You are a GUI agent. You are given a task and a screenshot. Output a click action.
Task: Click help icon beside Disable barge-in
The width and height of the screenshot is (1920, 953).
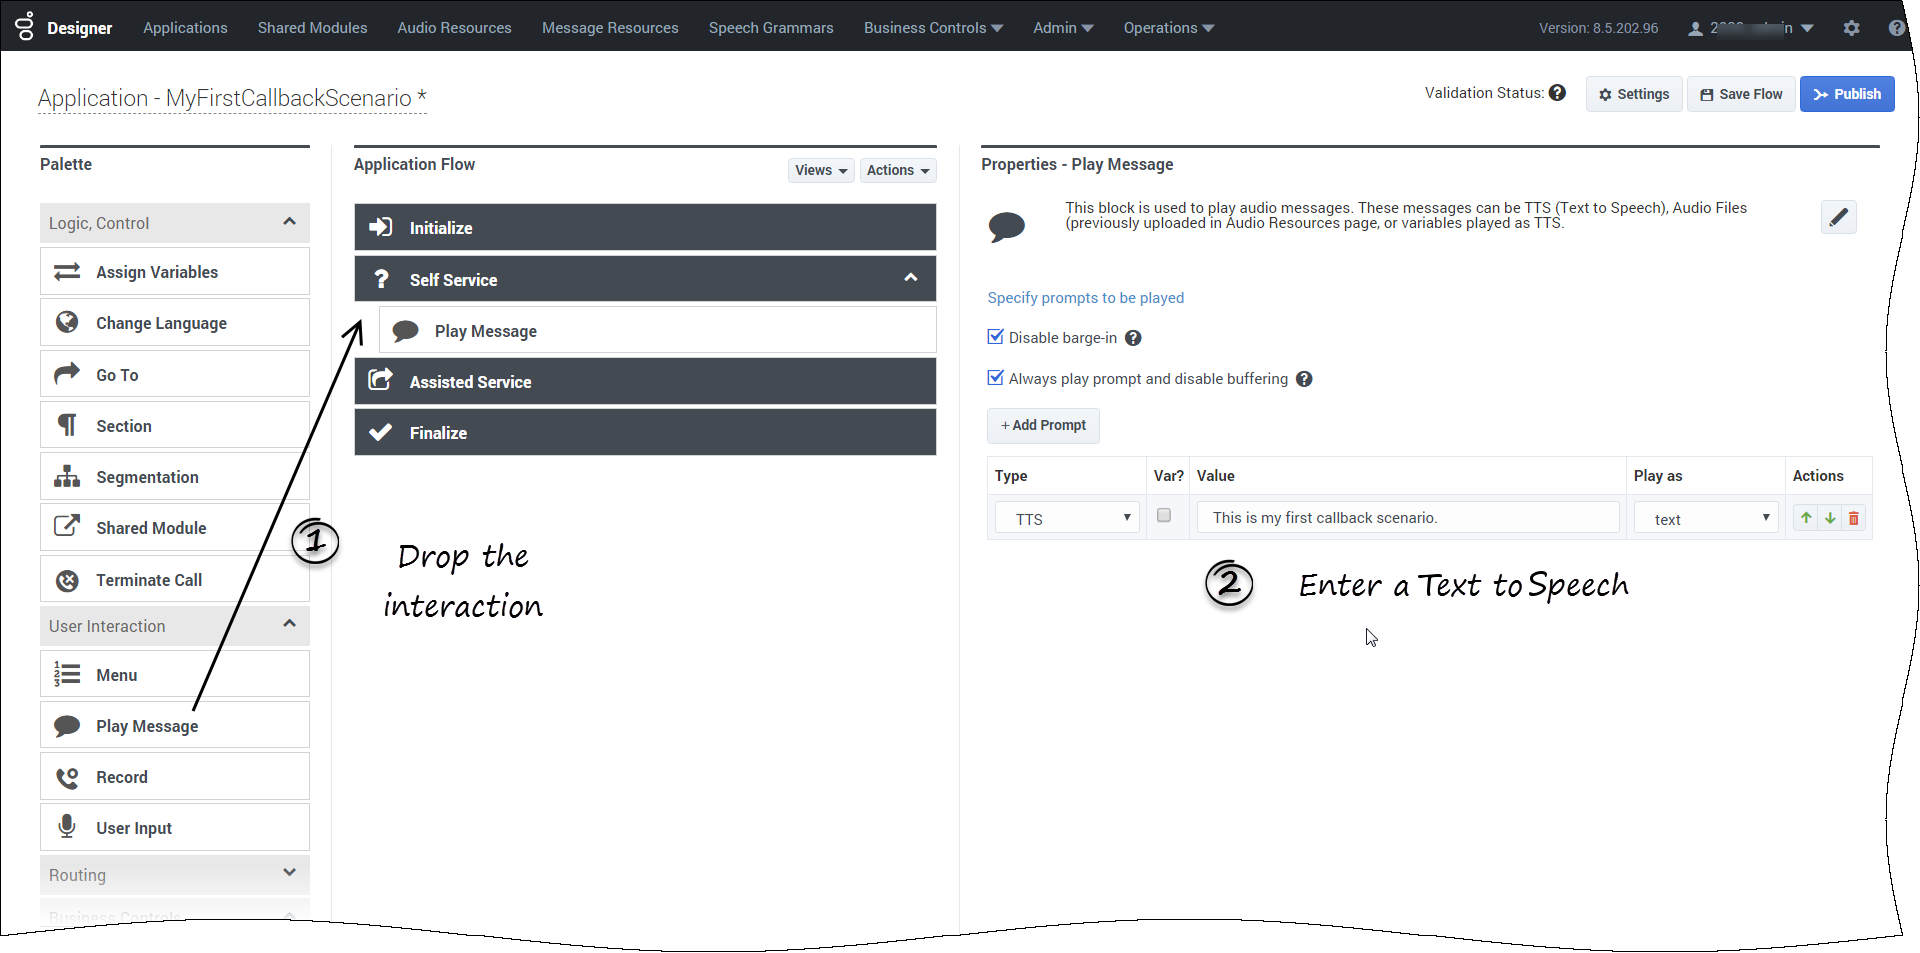pyautogui.click(x=1133, y=338)
